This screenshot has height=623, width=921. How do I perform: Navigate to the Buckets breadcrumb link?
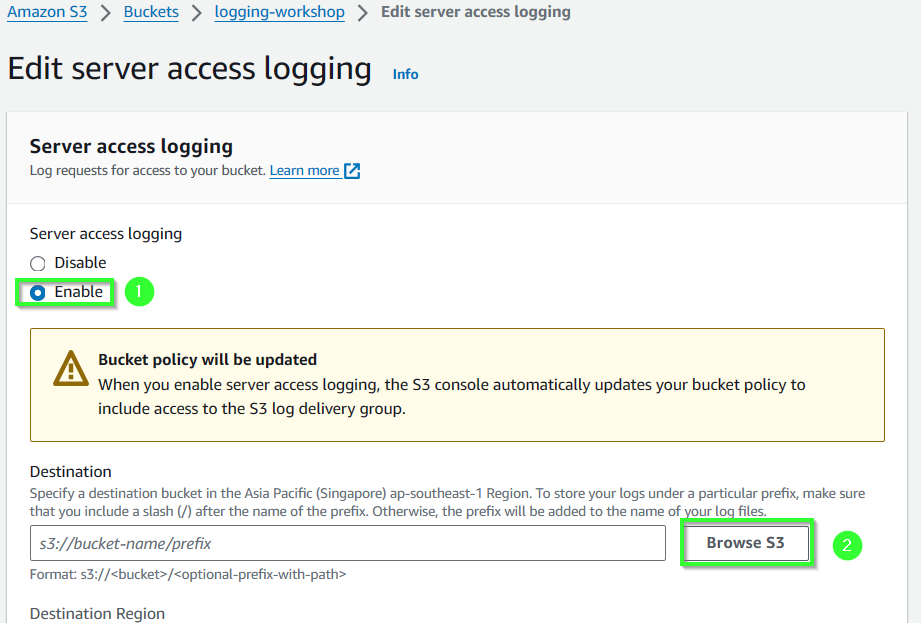[151, 12]
